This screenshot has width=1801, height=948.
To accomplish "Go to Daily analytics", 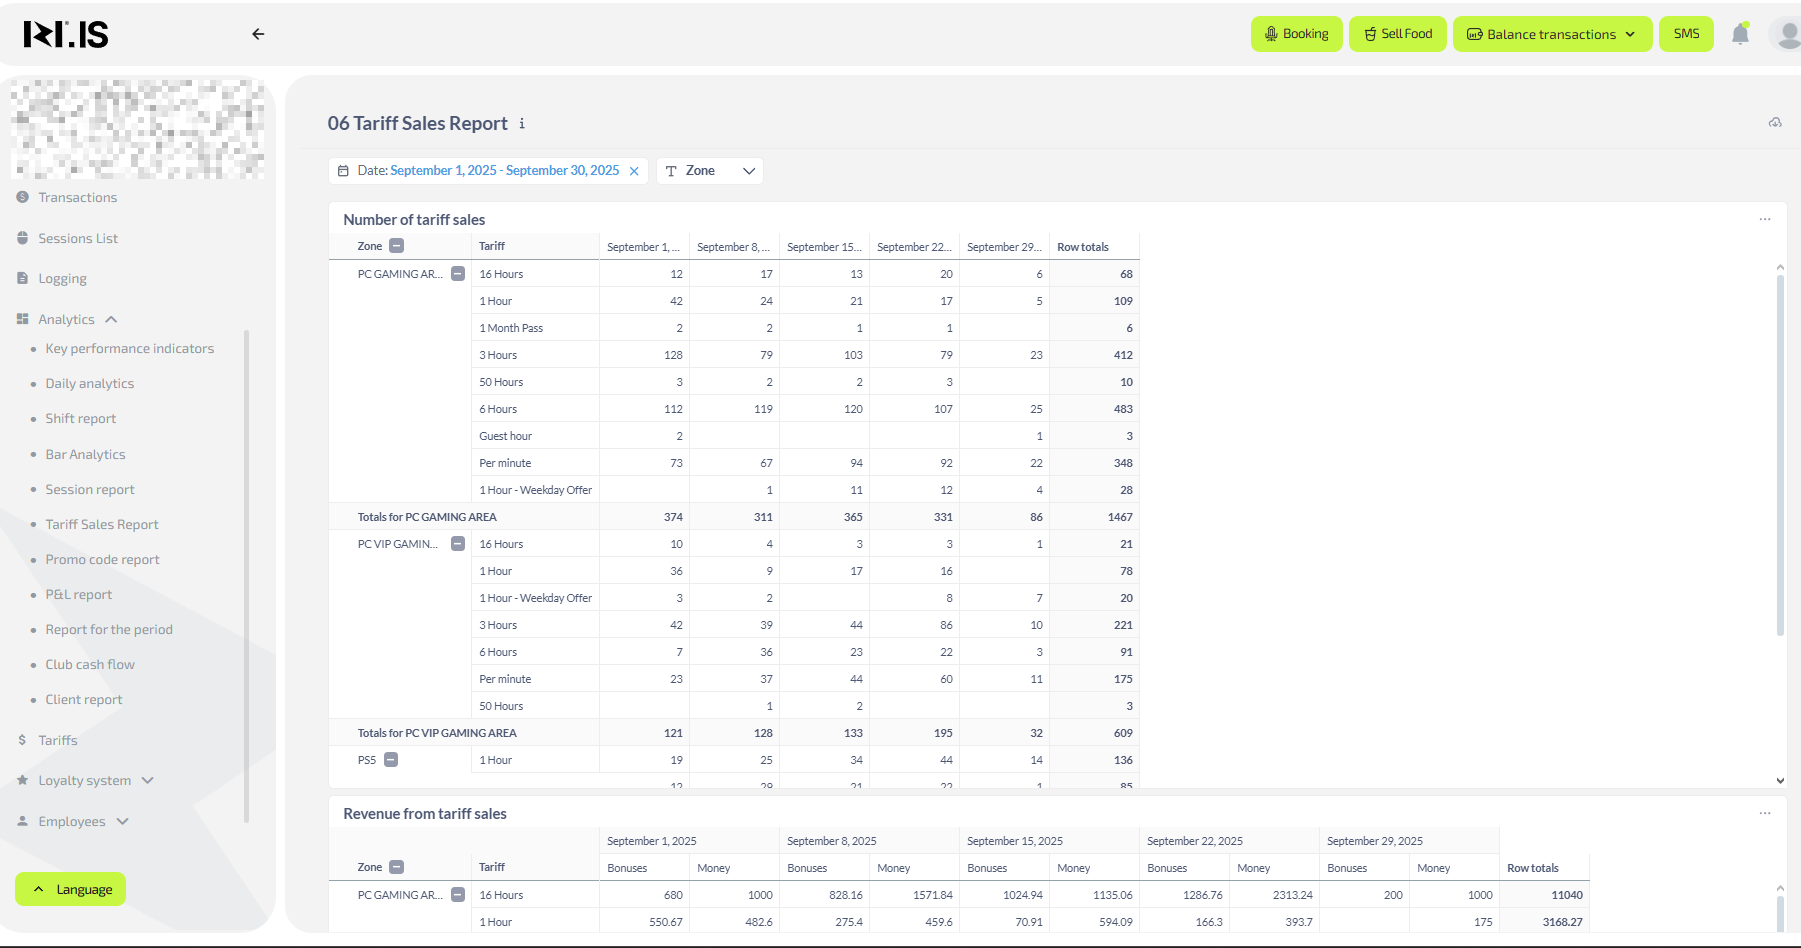I will click(89, 384).
